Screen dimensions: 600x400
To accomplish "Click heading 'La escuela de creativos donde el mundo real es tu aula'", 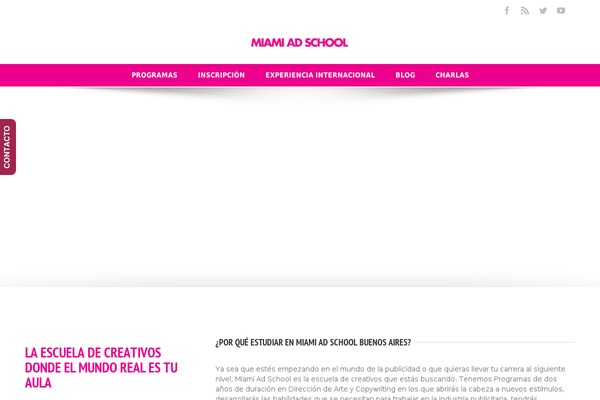I will coord(101,367).
